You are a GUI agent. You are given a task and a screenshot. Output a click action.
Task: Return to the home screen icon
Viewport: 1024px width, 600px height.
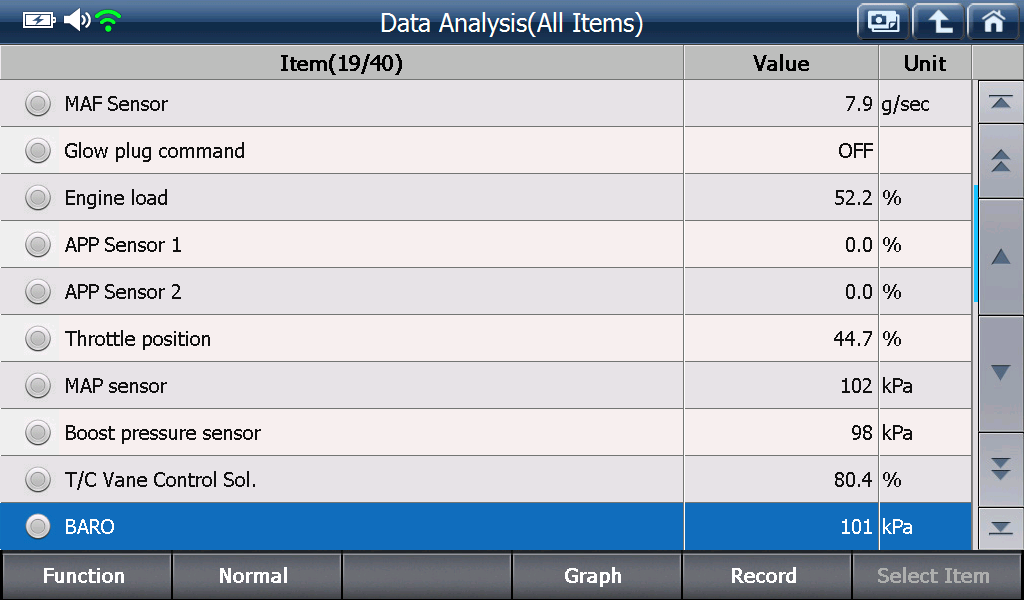point(994,22)
